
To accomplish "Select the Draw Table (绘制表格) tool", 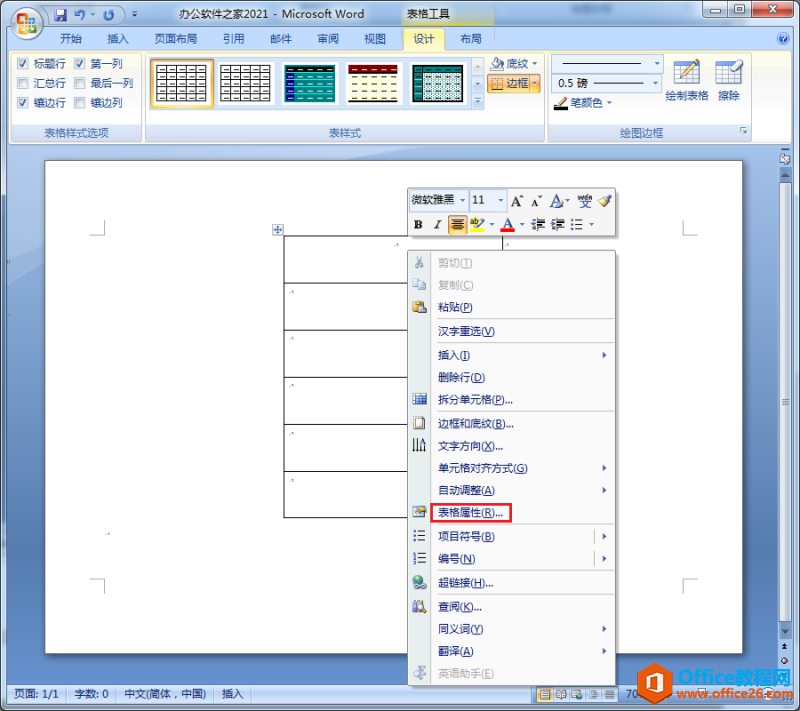I will (687, 80).
